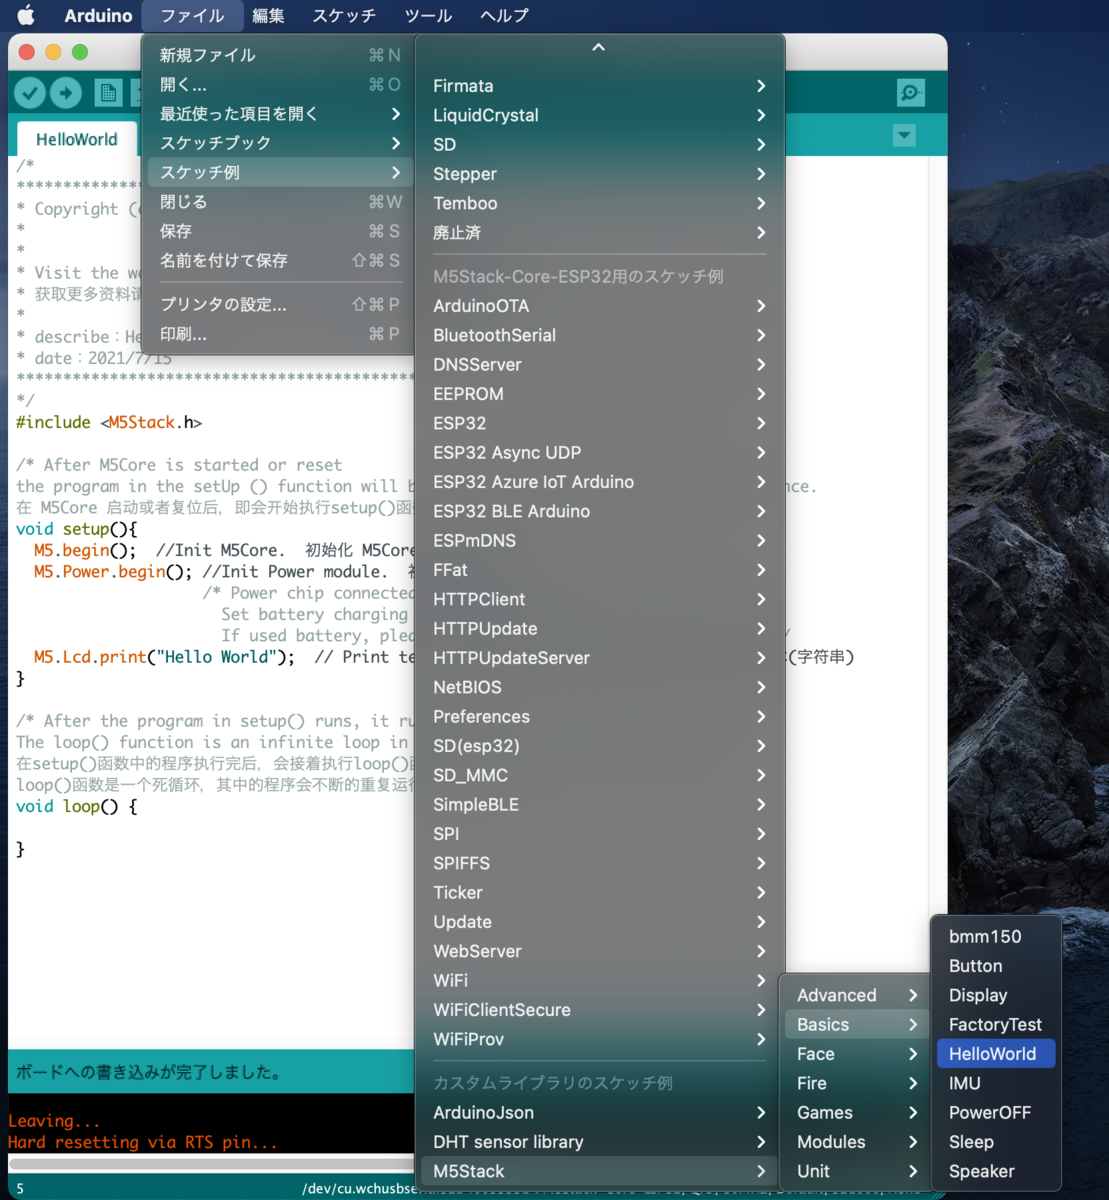1109x1200 pixels.
Task: Open the Face submenu
Action: (856, 1054)
